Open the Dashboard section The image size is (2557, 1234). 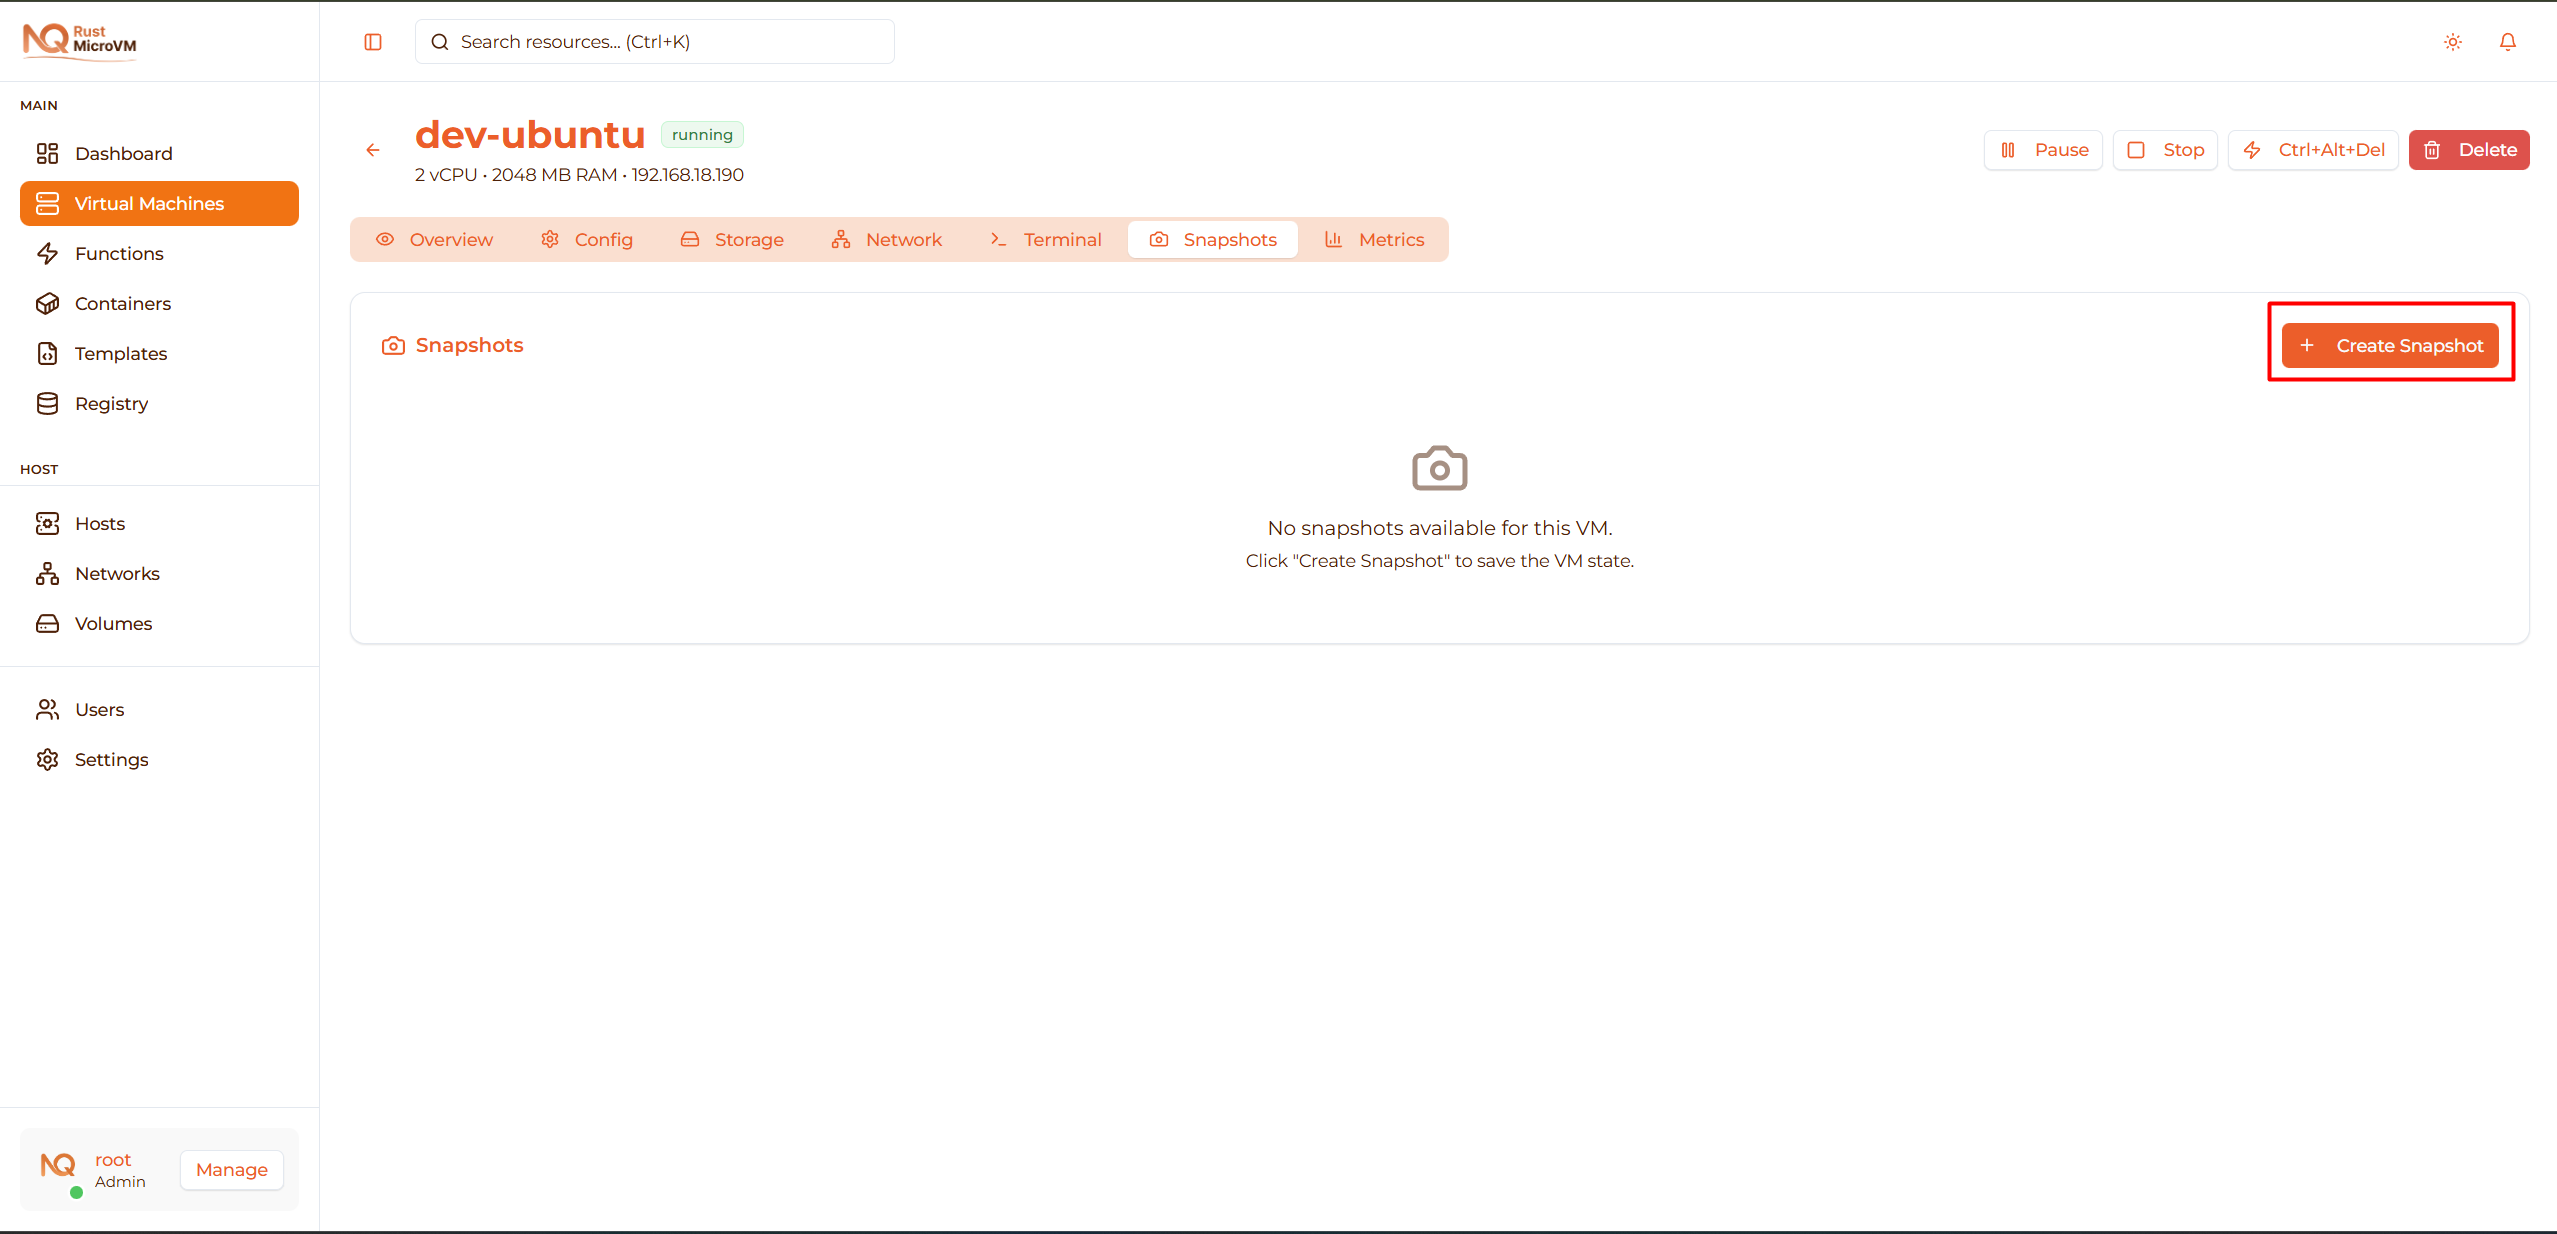tap(123, 153)
